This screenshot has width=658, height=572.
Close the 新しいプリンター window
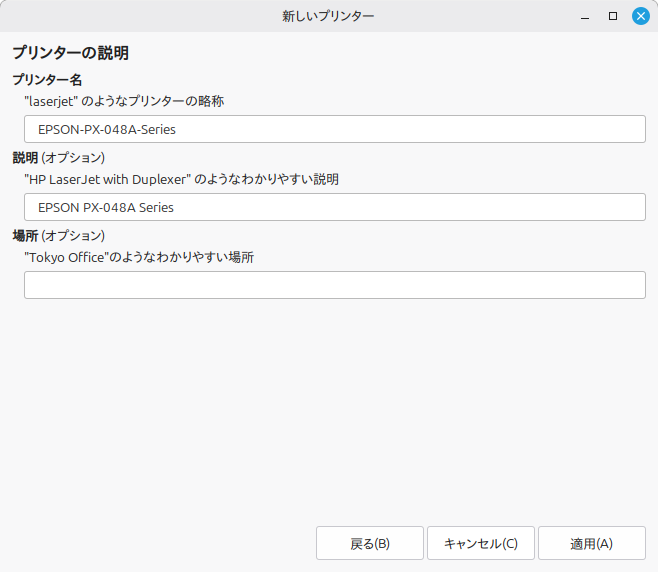[x=640, y=16]
